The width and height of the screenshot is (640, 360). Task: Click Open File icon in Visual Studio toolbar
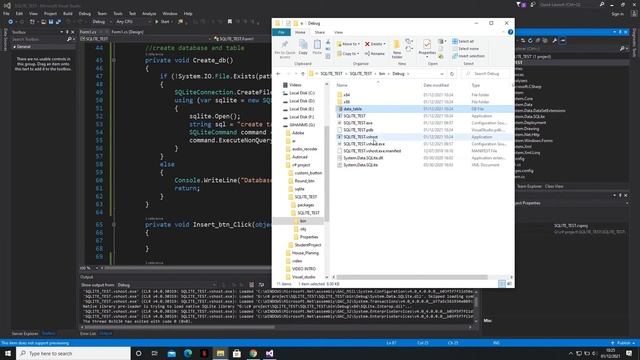pyautogui.click(x=43, y=22)
